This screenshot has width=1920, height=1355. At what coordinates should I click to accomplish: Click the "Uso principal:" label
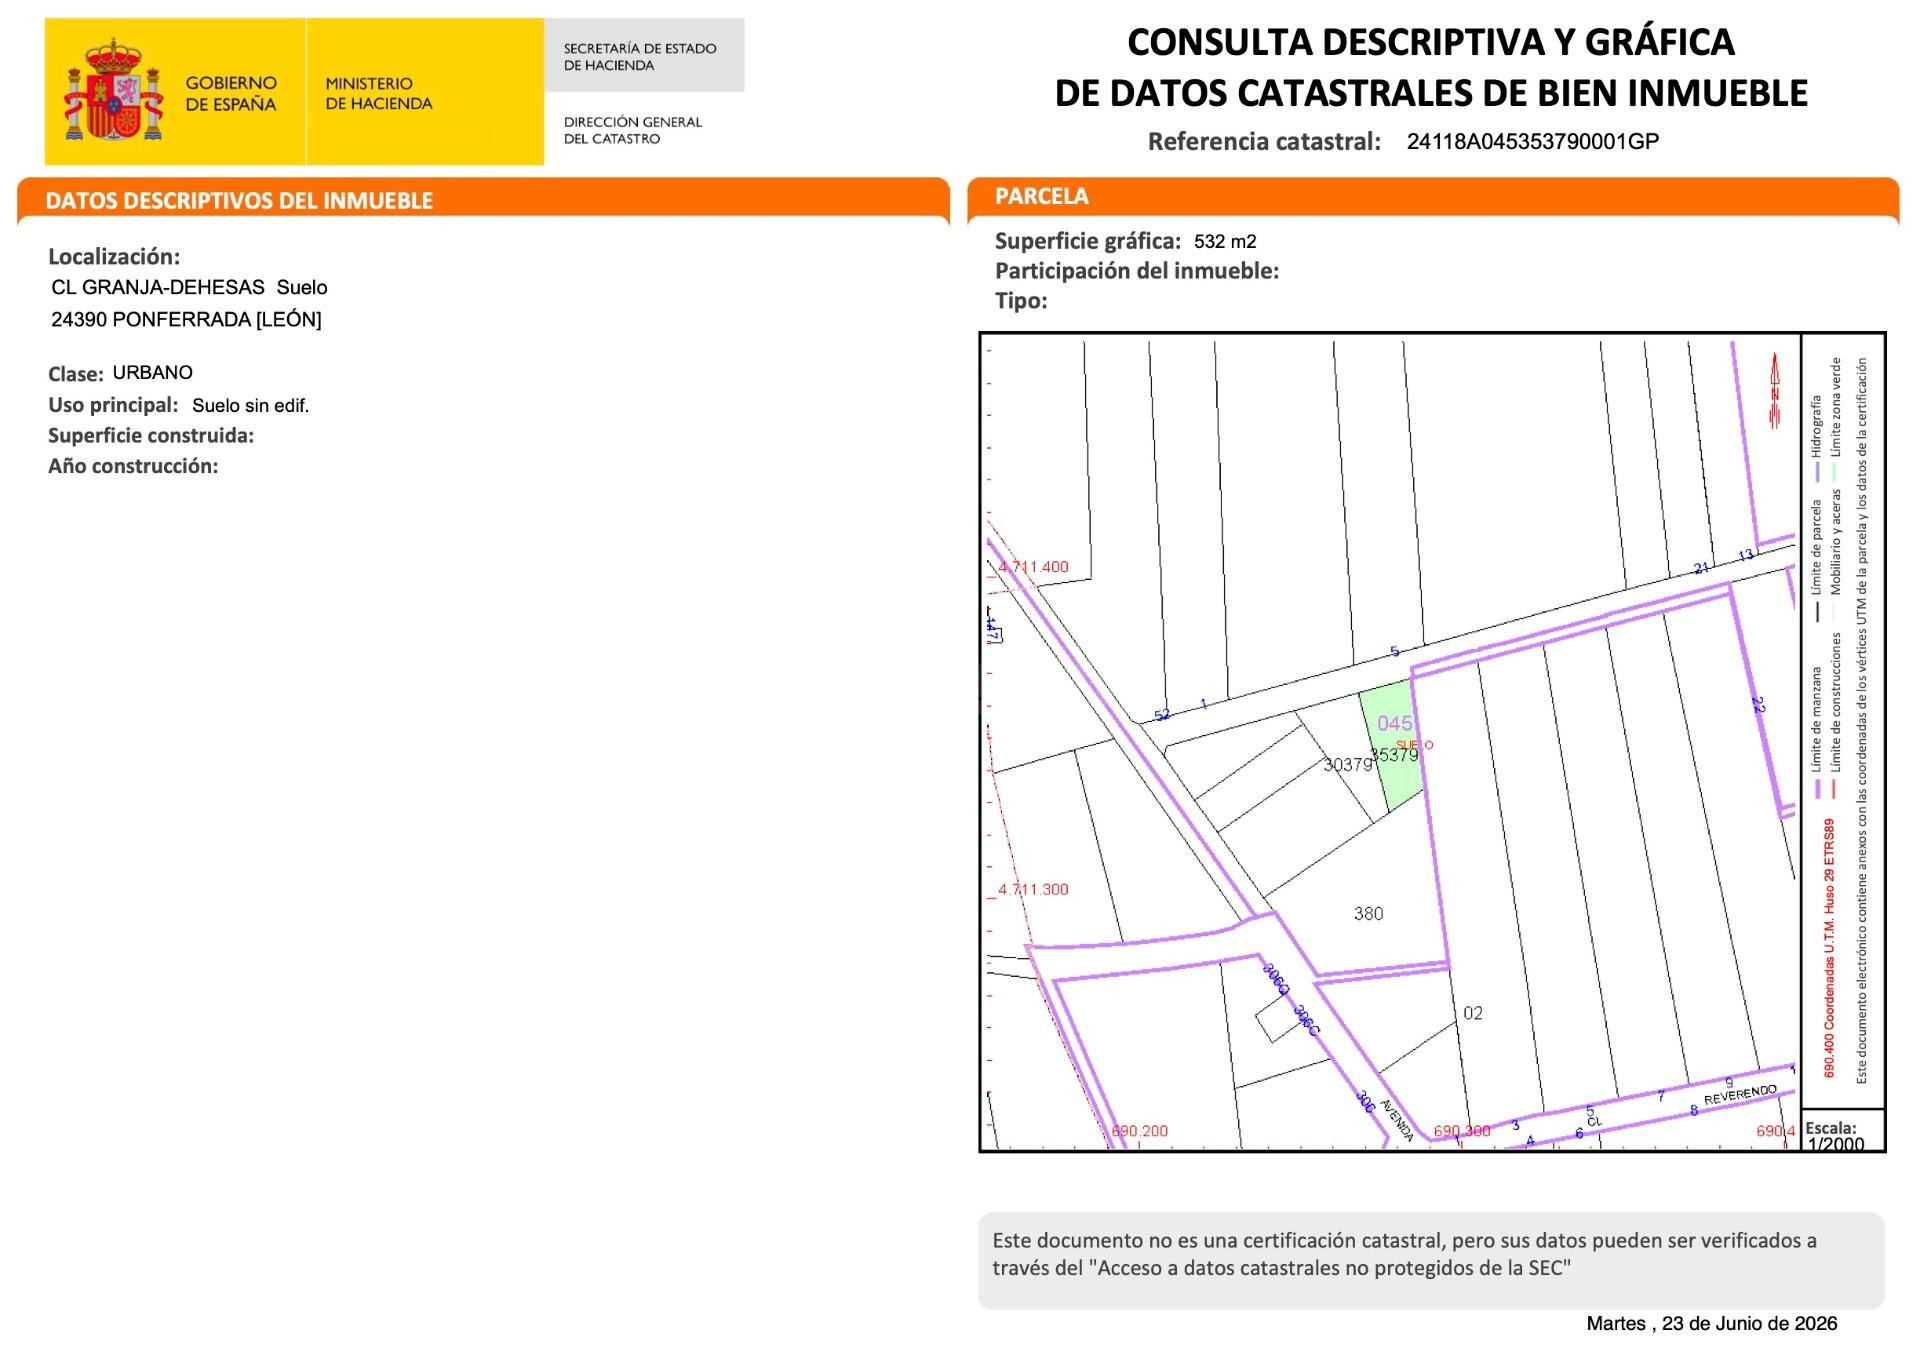coord(113,405)
